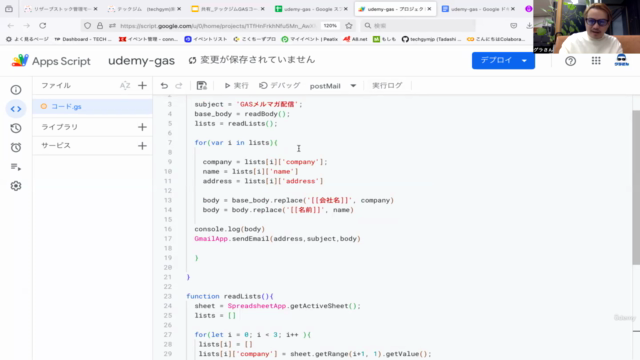Switch to udemy-gas Google ドキュメント tab
Viewport: 640px width, 360px height.
tap(478, 9)
